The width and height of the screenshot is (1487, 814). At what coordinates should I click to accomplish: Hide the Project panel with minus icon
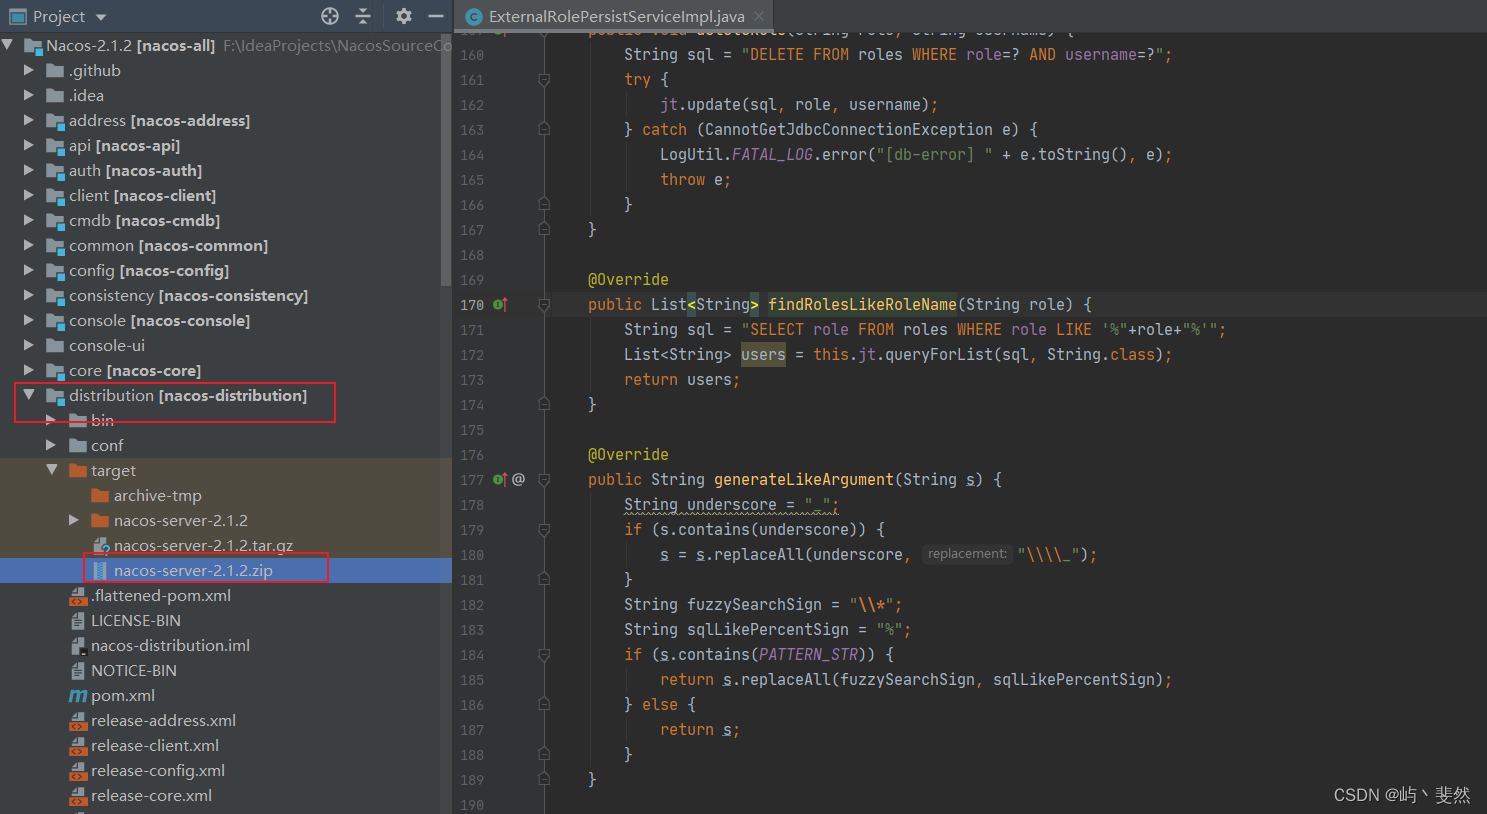coord(435,16)
